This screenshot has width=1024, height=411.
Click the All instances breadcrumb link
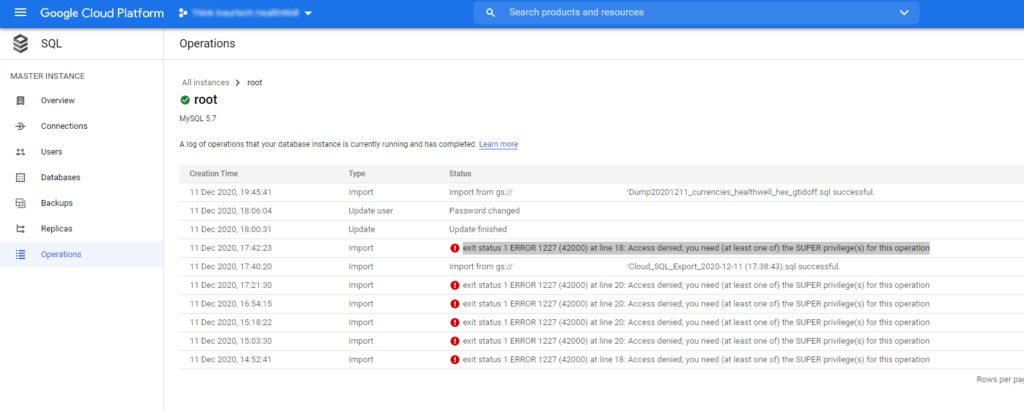pos(206,82)
